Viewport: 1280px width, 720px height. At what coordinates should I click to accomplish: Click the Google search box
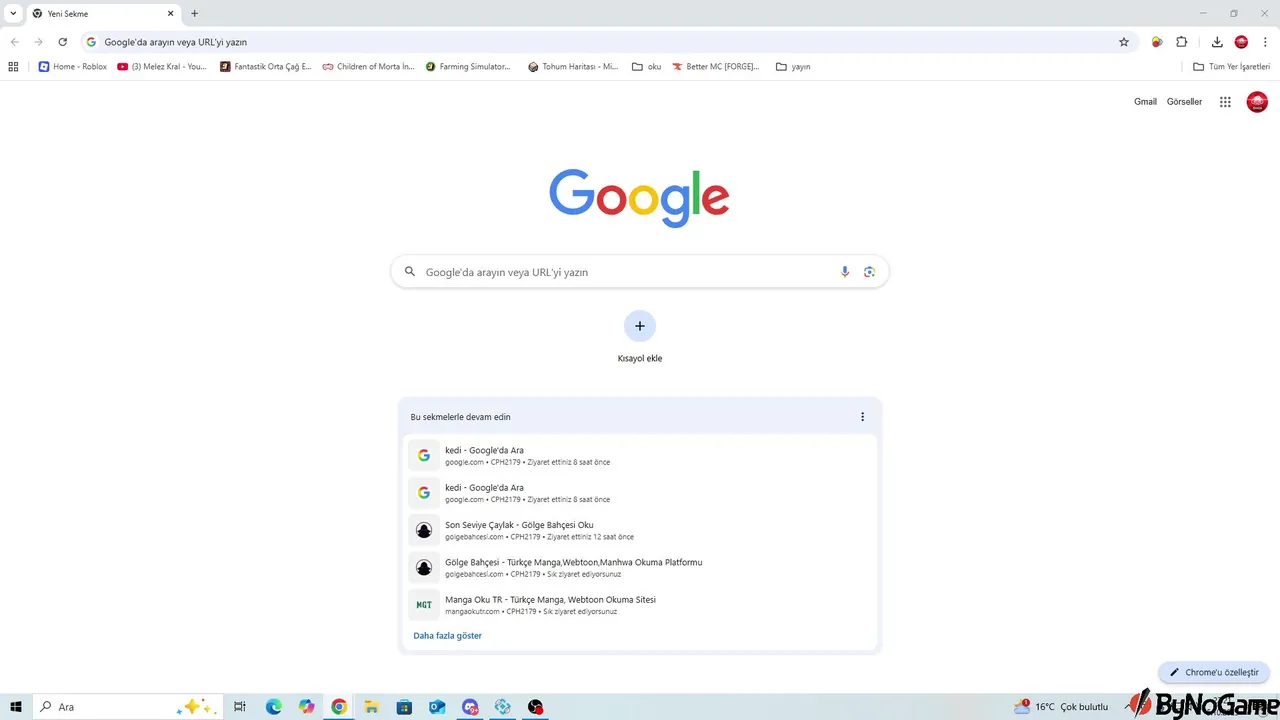pyautogui.click(x=640, y=272)
